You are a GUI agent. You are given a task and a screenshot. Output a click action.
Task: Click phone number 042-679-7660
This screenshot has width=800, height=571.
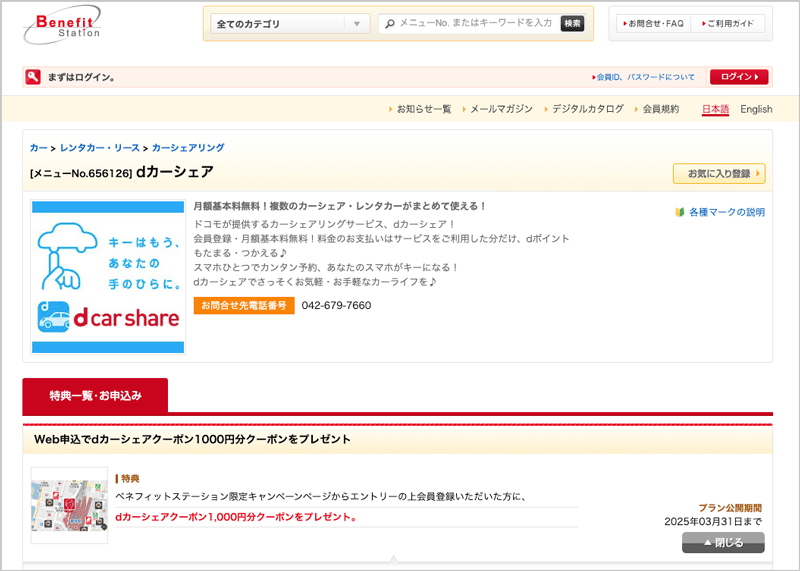coord(336,305)
